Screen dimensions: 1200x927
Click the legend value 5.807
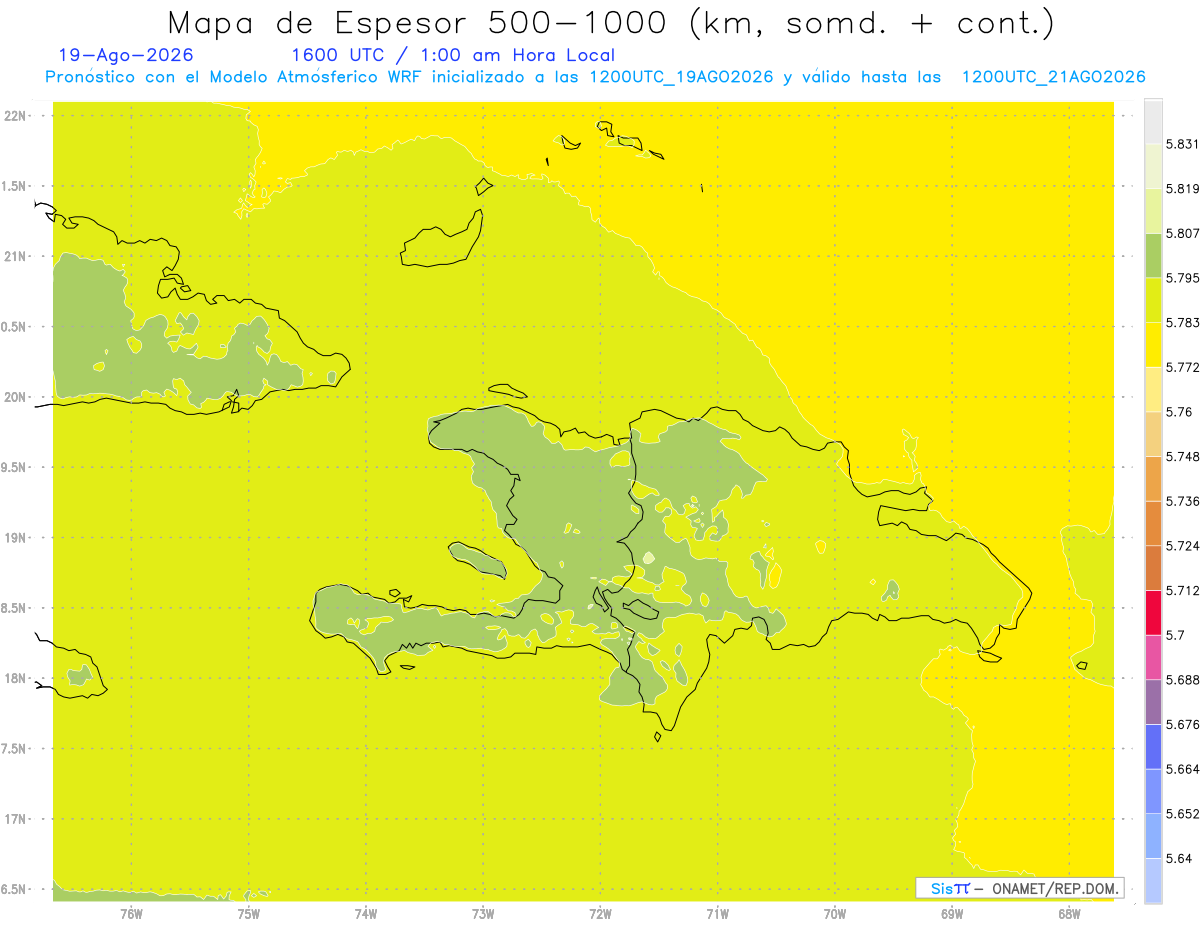click(x=1183, y=233)
